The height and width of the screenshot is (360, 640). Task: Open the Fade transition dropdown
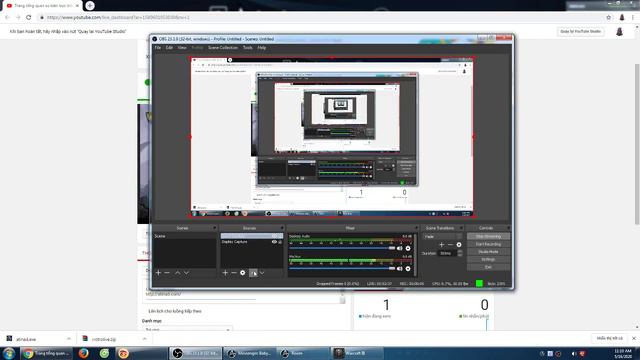(x=442, y=236)
